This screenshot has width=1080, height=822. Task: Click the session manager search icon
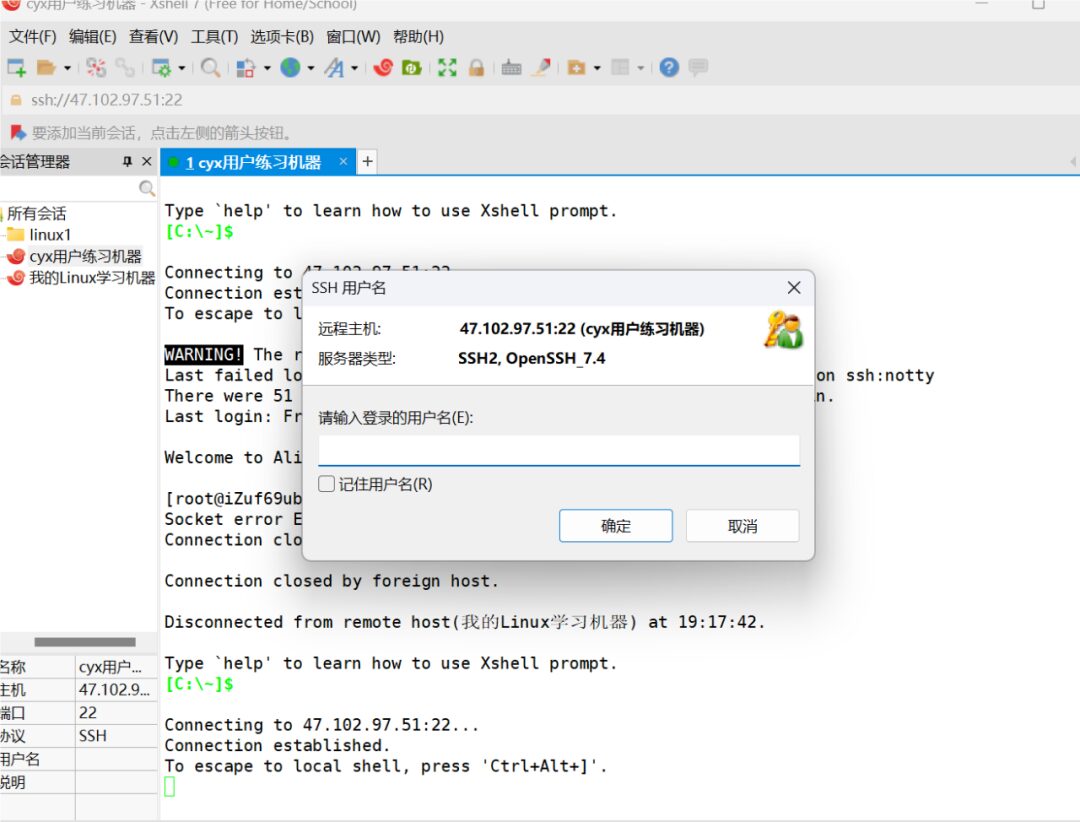click(x=147, y=188)
